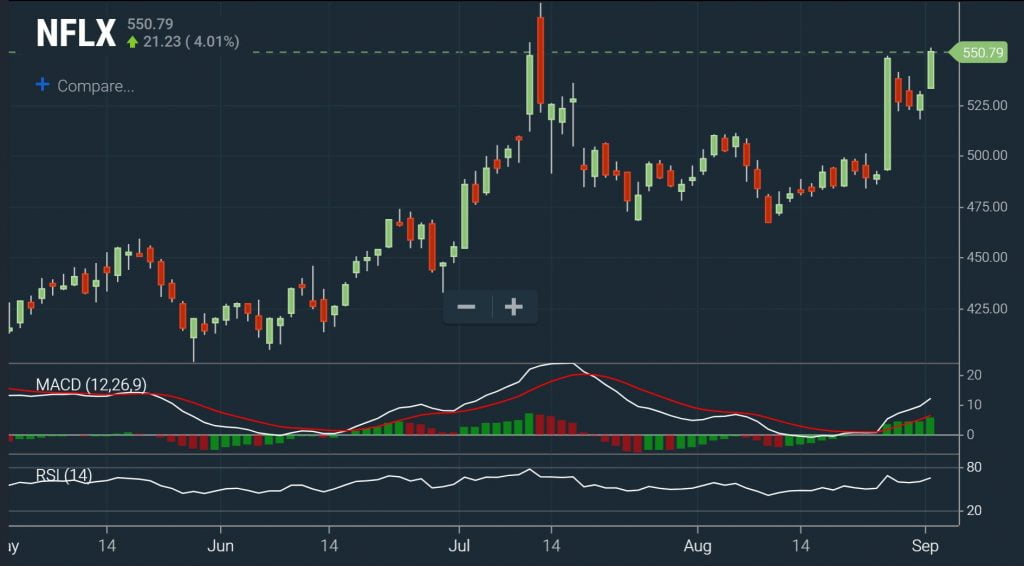Click the 21.23 (4.01%) change text
Viewport: 1024px width, 566px height.
191,42
